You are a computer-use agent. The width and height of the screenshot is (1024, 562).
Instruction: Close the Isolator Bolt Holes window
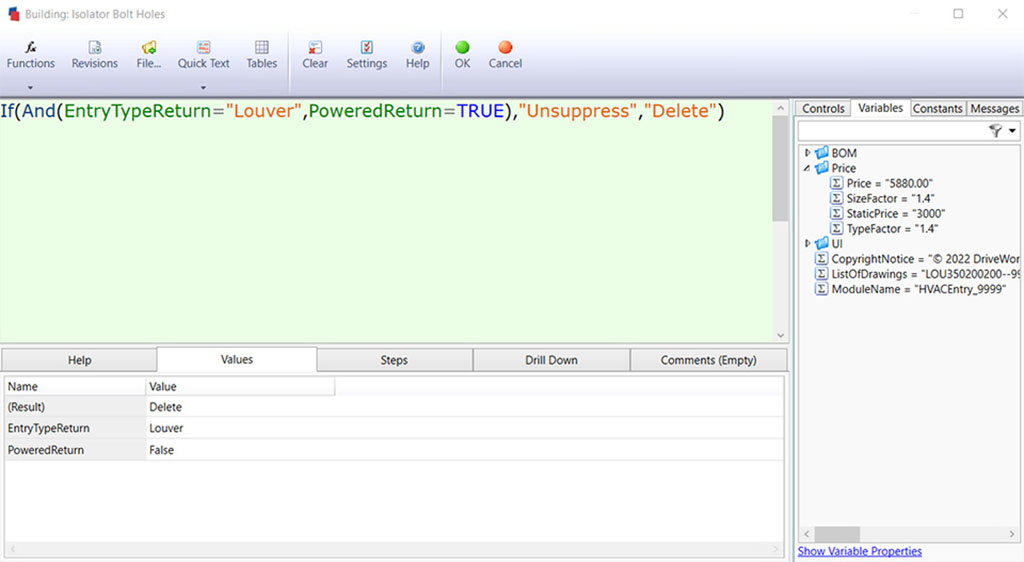[x=1002, y=14]
